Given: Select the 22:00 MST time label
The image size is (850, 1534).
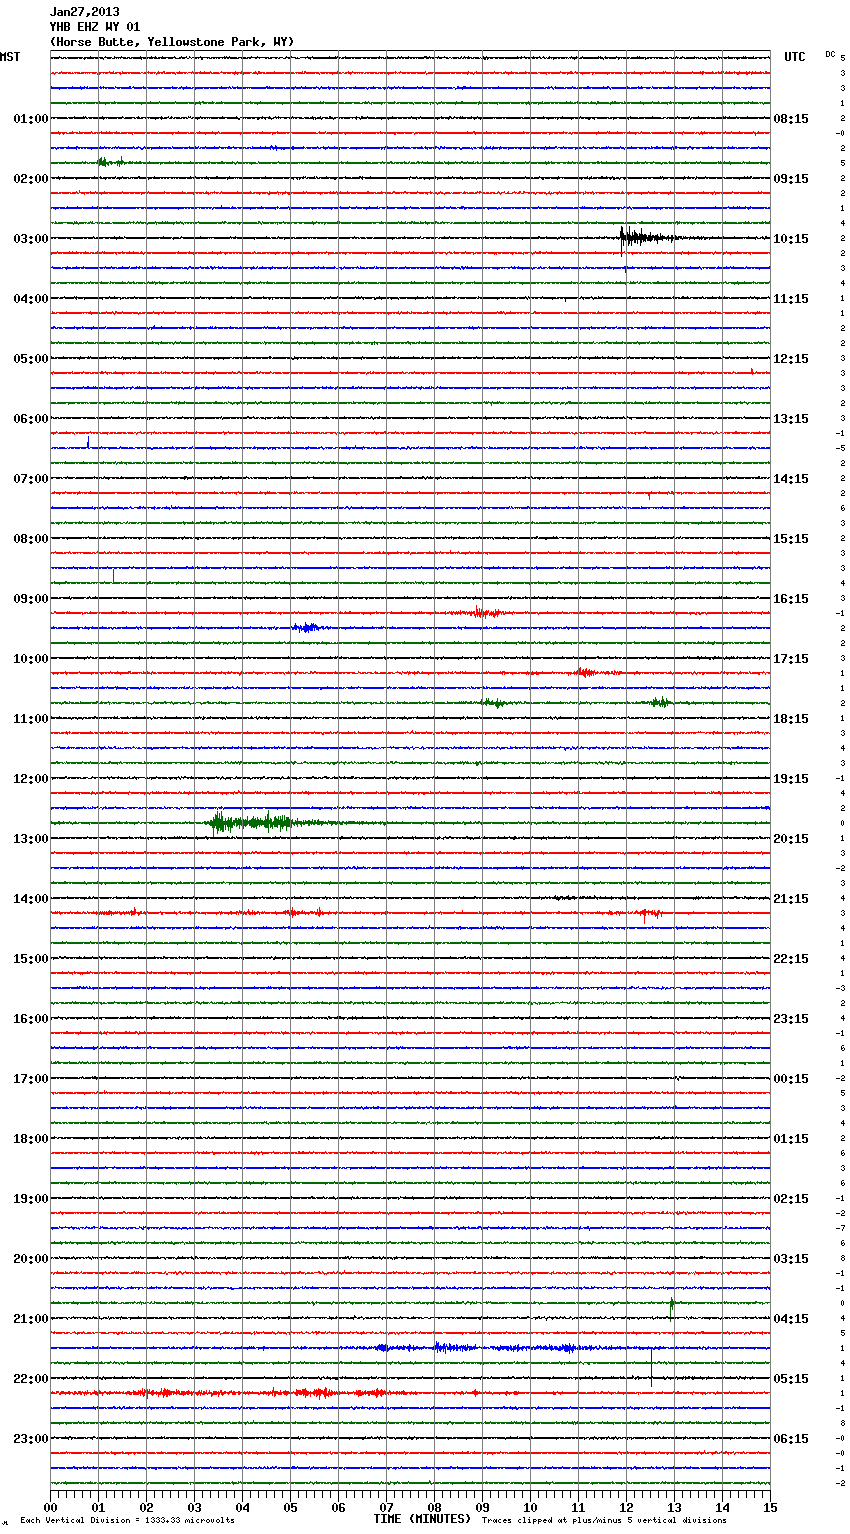Looking at the screenshot, I should tap(31, 1379).
